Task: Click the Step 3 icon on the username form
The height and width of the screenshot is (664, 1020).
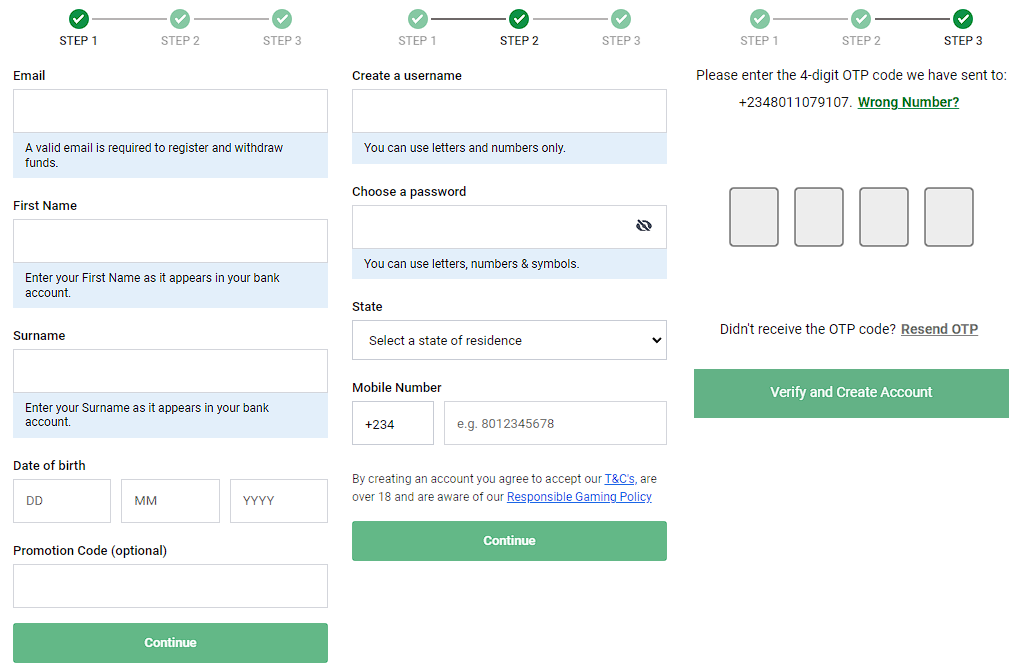Action: point(621,18)
